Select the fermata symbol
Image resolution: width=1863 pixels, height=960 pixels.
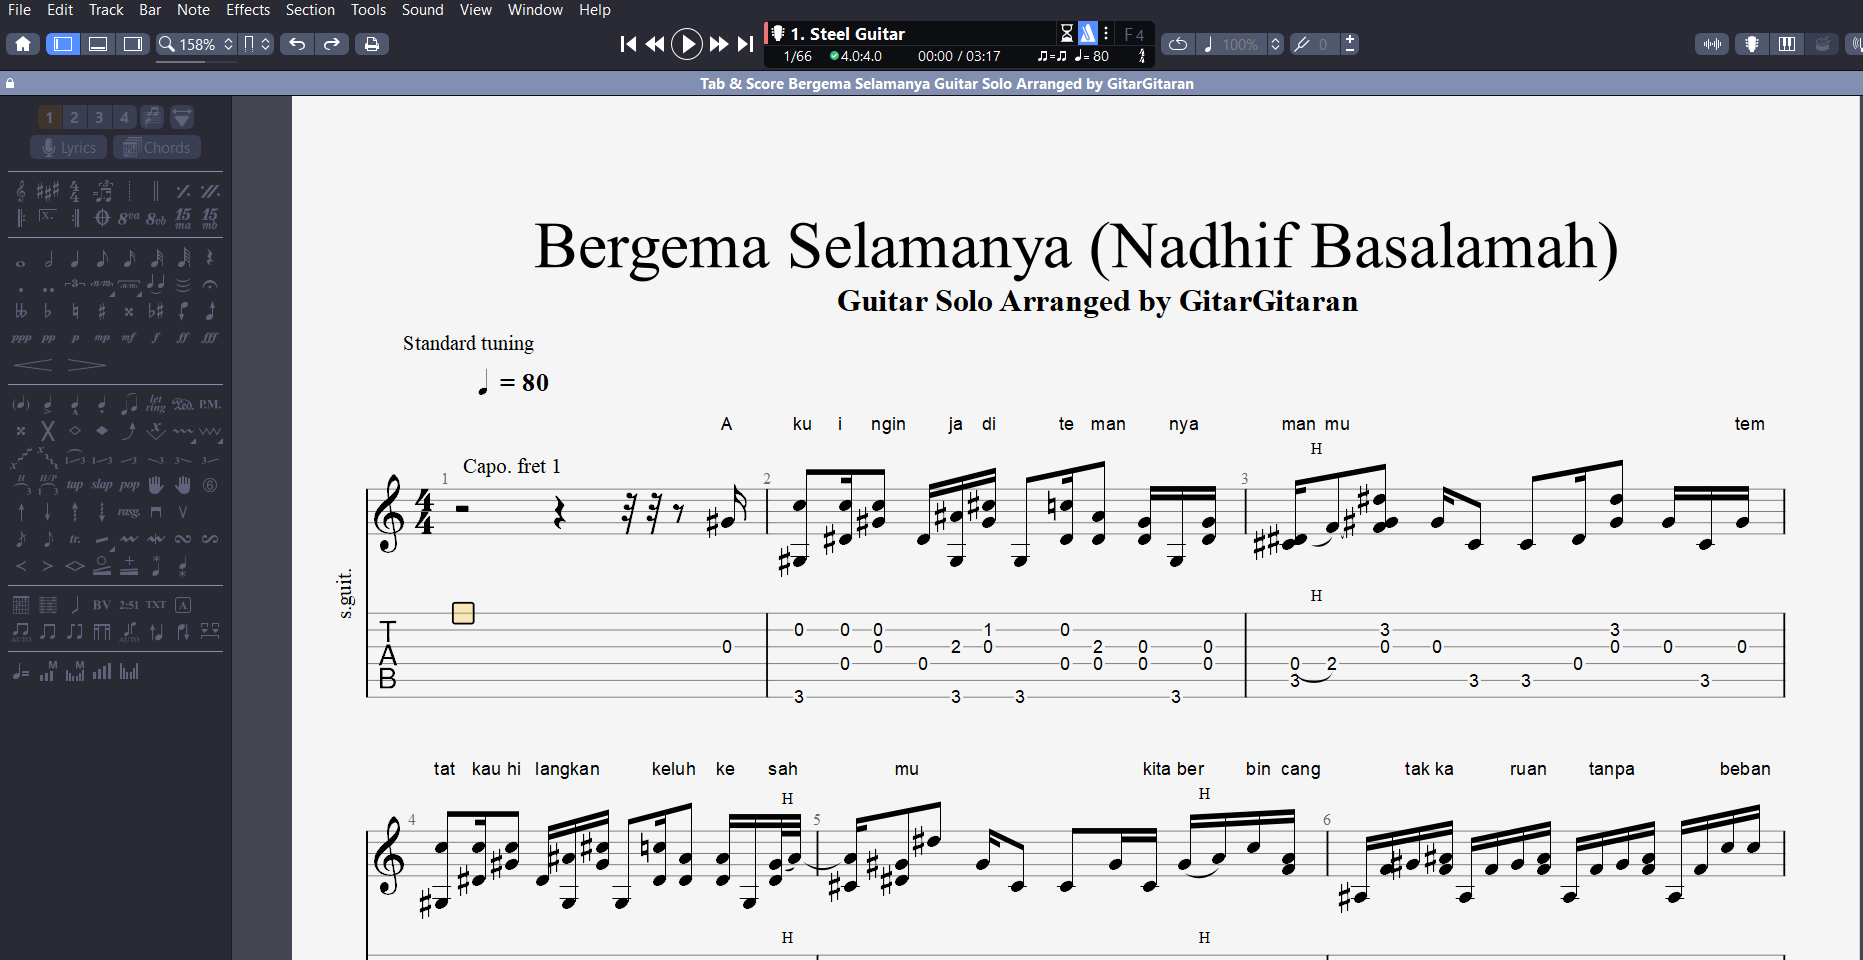(210, 285)
